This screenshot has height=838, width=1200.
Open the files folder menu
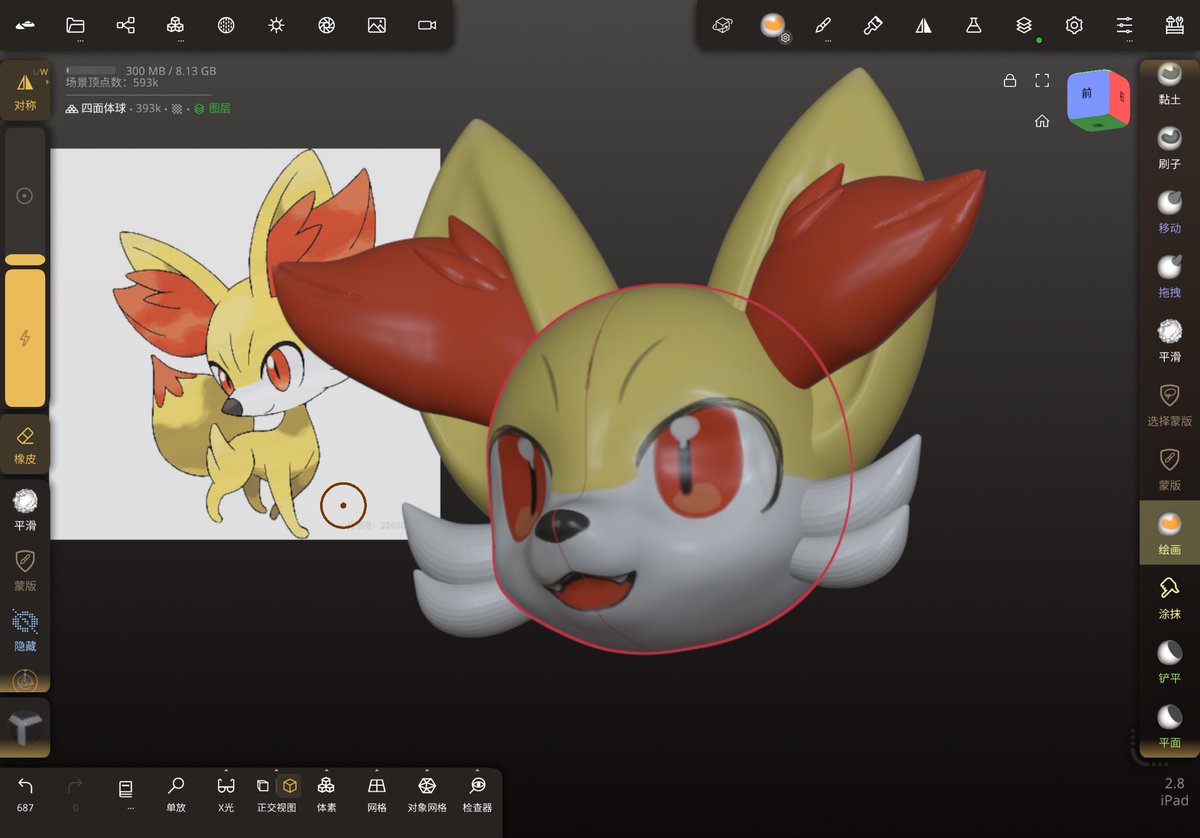click(75, 25)
